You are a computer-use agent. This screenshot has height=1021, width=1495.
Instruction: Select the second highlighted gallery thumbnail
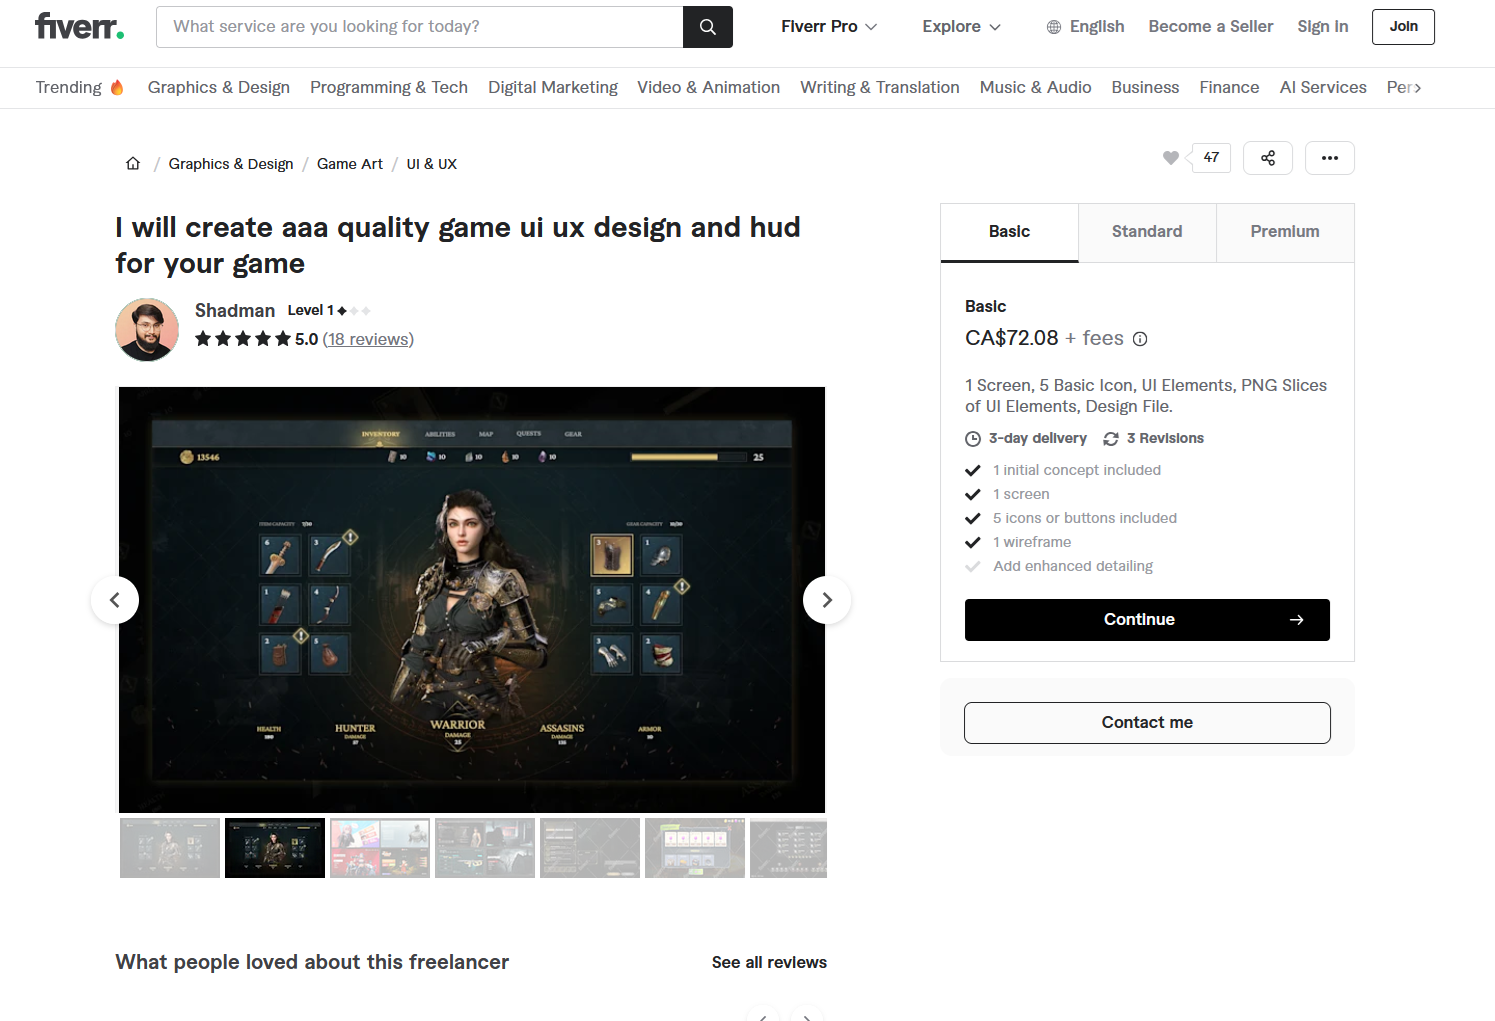275,848
